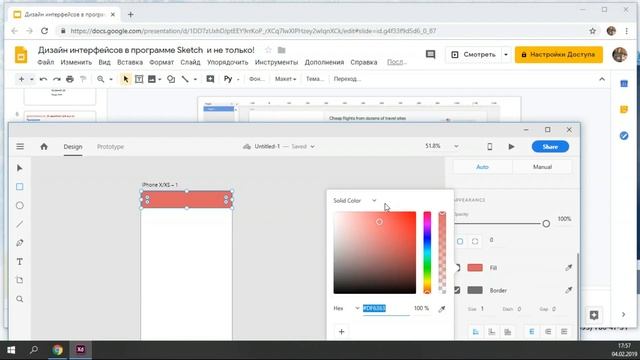Go to XD Home screen
The height and width of the screenshot is (360, 640).
tap(44, 146)
